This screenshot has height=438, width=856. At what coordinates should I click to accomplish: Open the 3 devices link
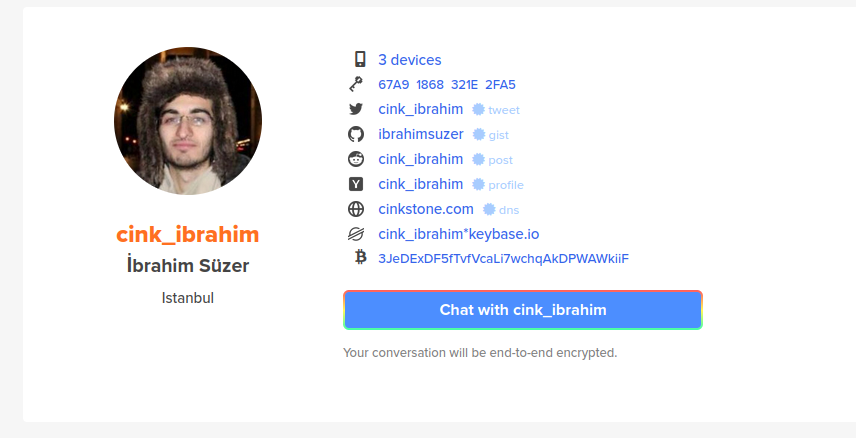click(x=409, y=60)
